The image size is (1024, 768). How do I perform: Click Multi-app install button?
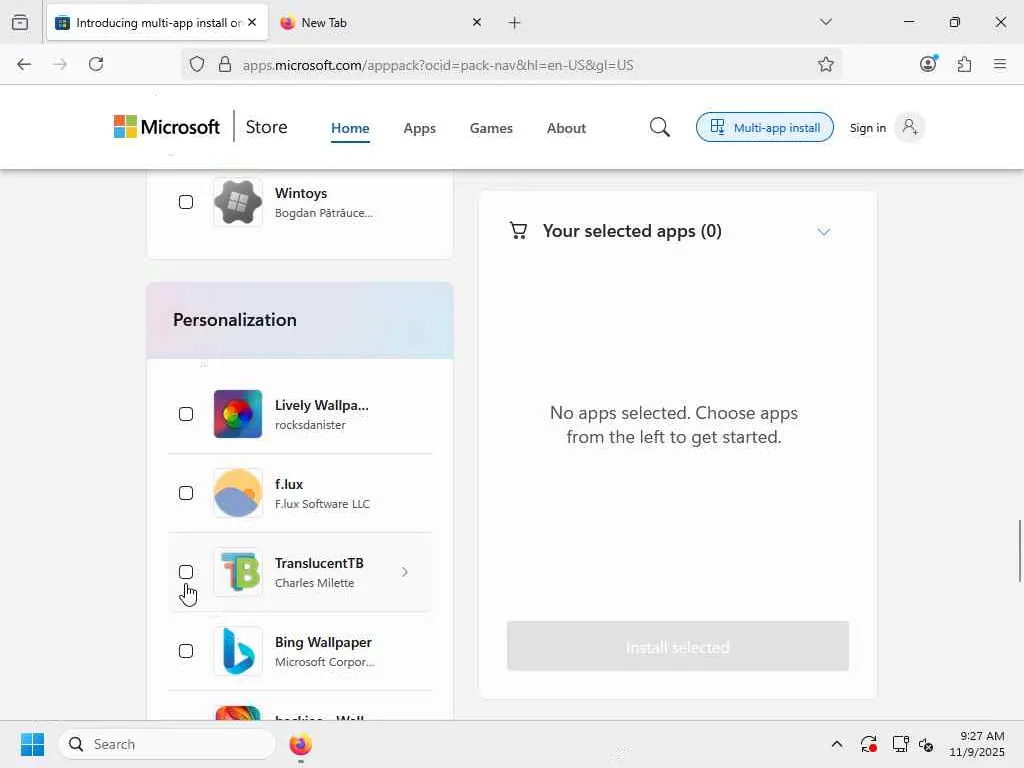pyautogui.click(x=765, y=127)
